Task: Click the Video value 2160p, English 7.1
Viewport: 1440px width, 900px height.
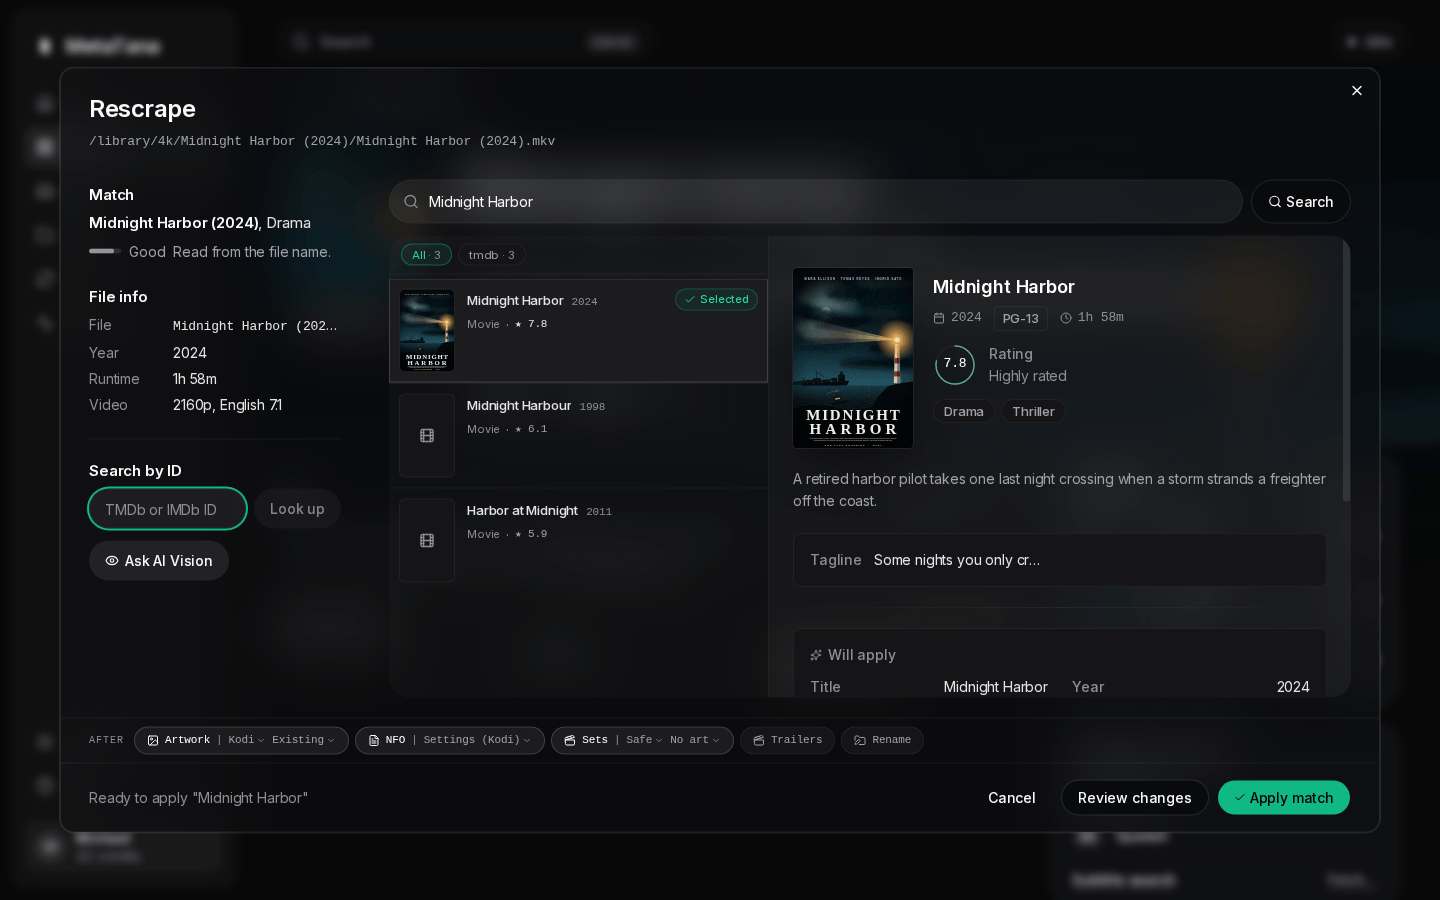Action: [227, 405]
